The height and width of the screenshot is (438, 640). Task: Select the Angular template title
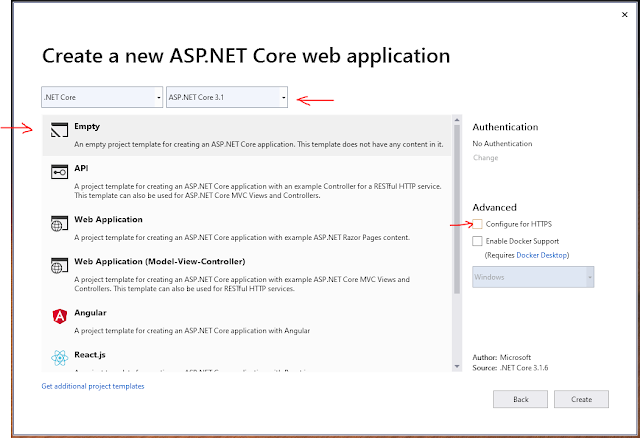pyautogui.click(x=91, y=312)
